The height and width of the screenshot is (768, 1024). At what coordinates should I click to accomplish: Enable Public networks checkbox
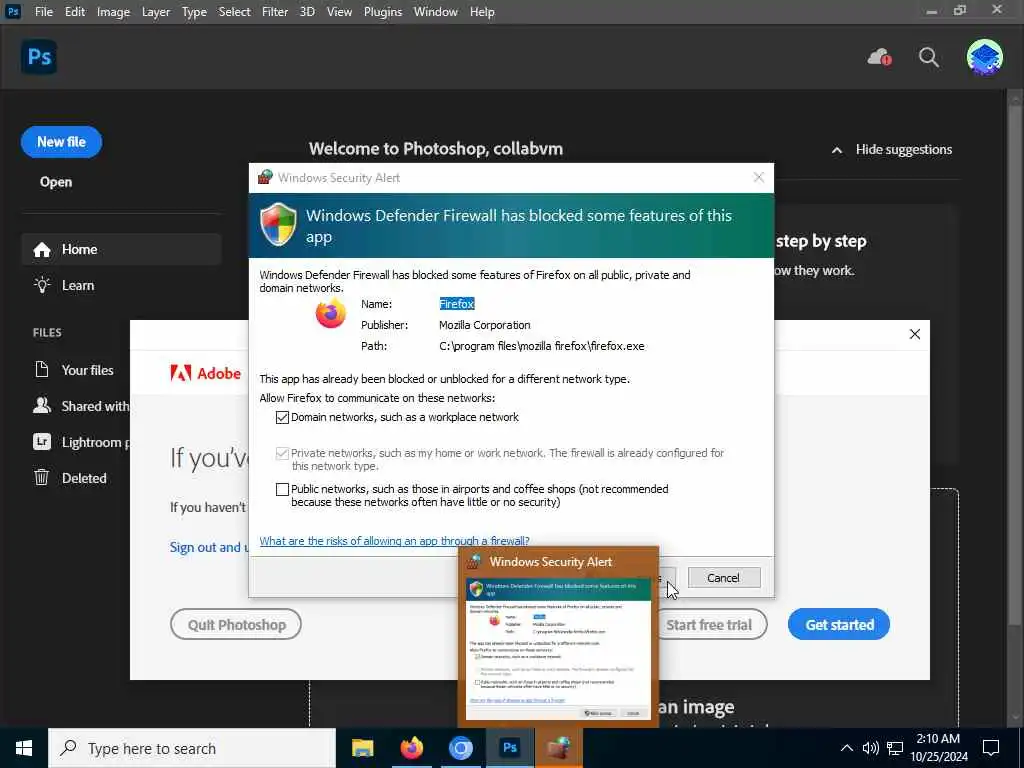pos(282,489)
